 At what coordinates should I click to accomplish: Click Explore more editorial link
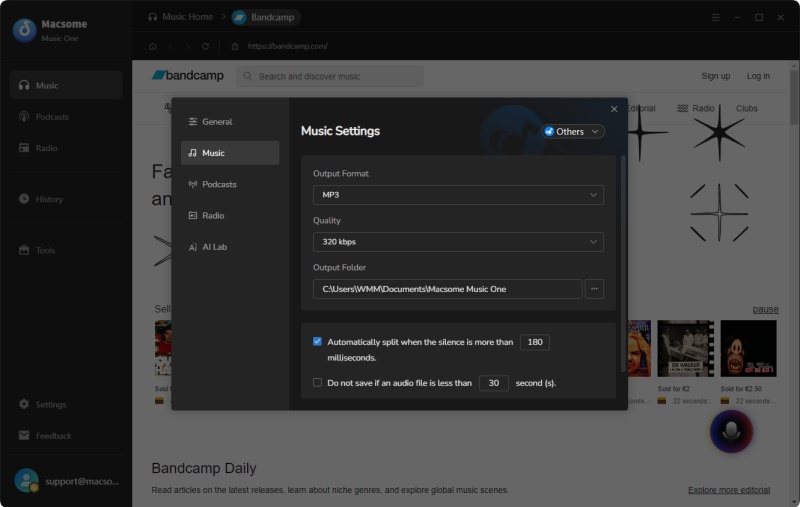pos(729,490)
